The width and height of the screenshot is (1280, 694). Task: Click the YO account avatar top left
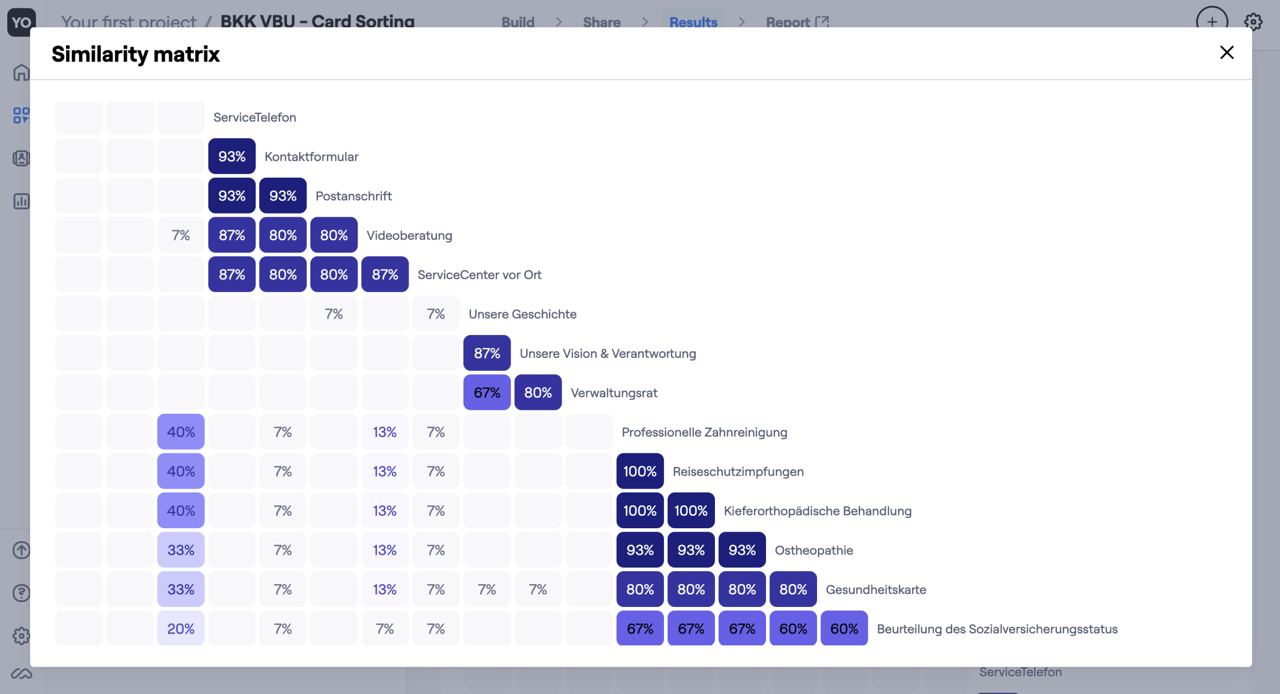tap(20, 21)
